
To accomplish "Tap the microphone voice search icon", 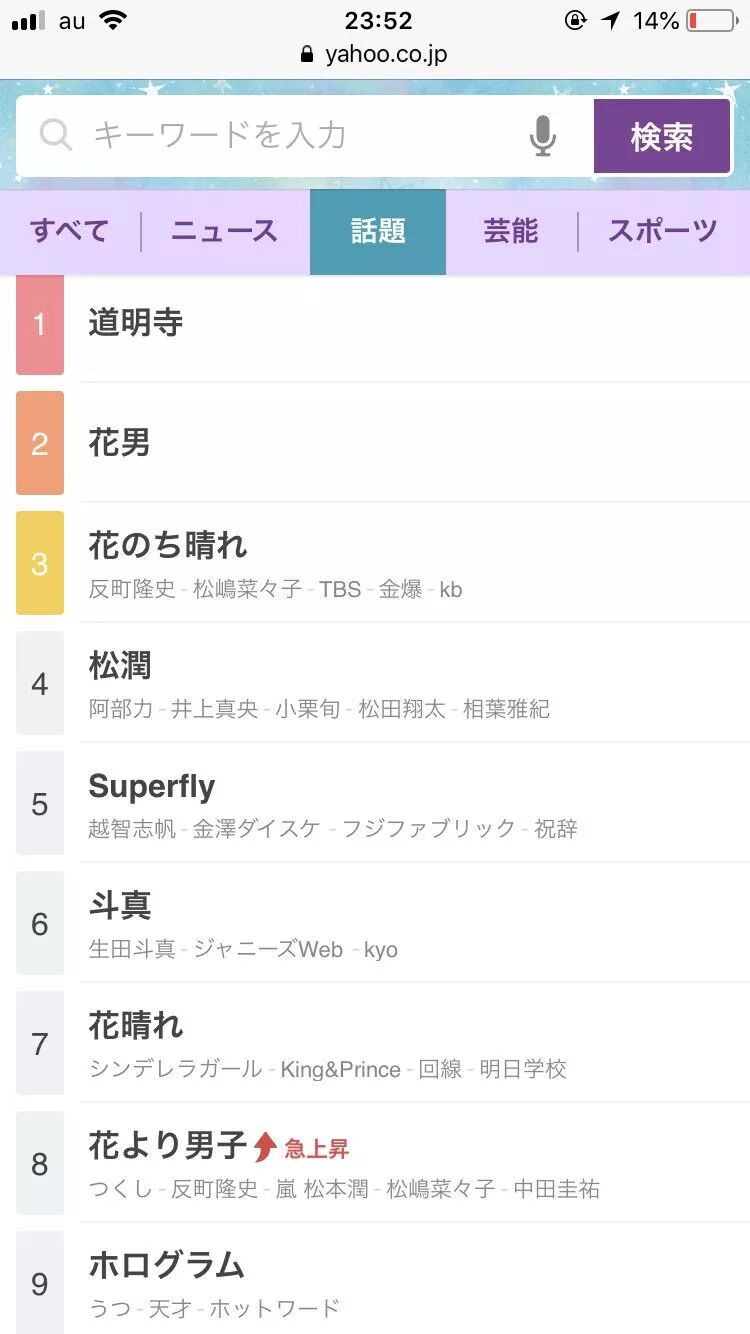I will tap(542, 136).
